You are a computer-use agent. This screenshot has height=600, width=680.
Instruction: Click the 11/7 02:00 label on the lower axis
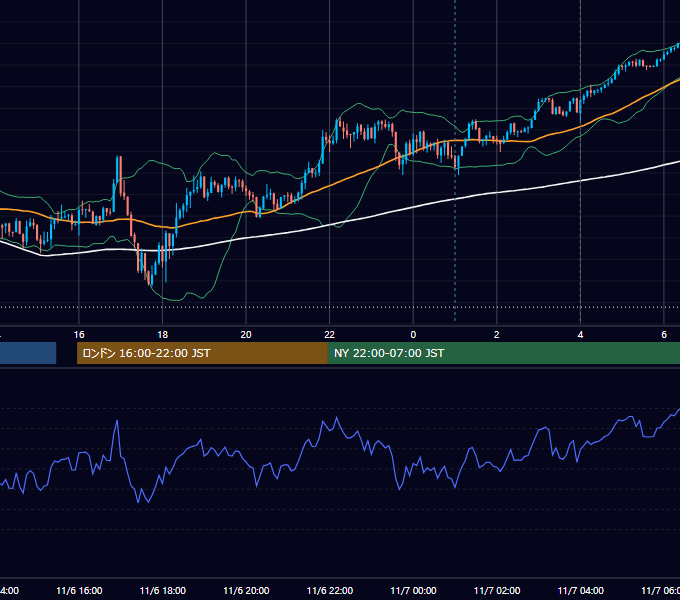coord(497,590)
